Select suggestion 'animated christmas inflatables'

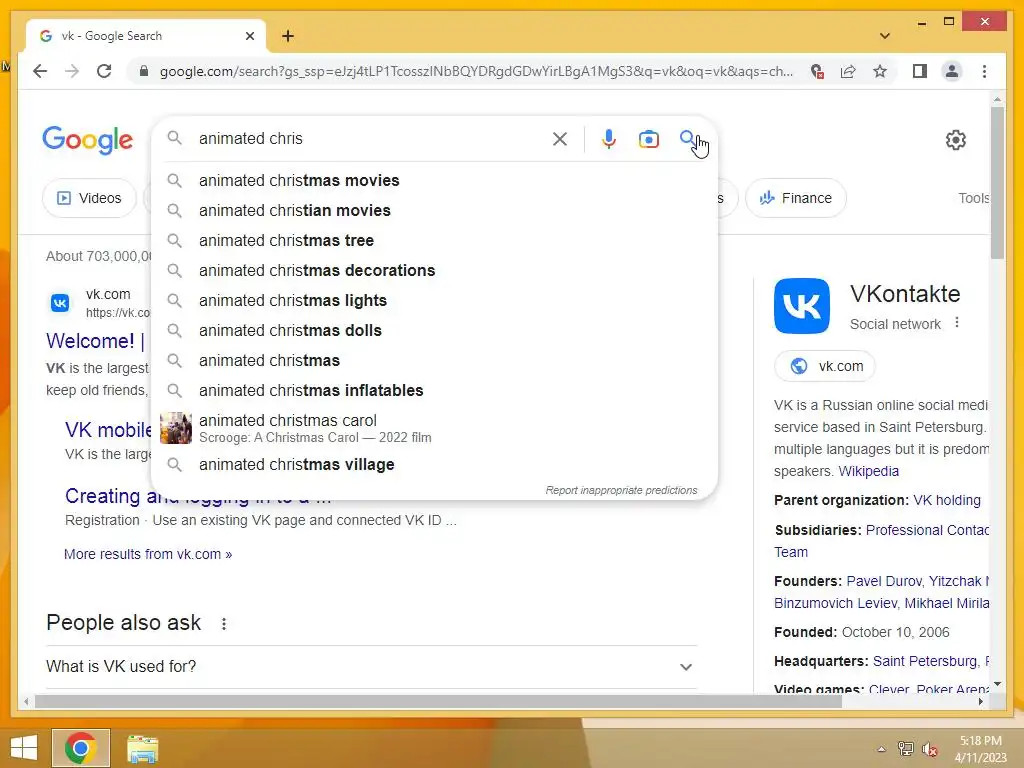click(x=434, y=391)
